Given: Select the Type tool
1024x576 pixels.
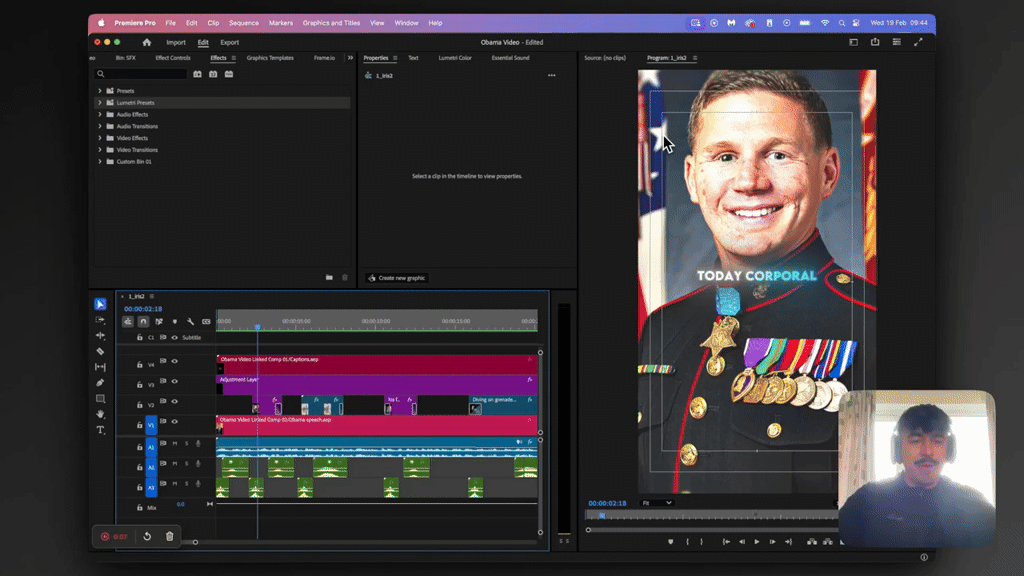Looking at the screenshot, I should coord(100,430).
